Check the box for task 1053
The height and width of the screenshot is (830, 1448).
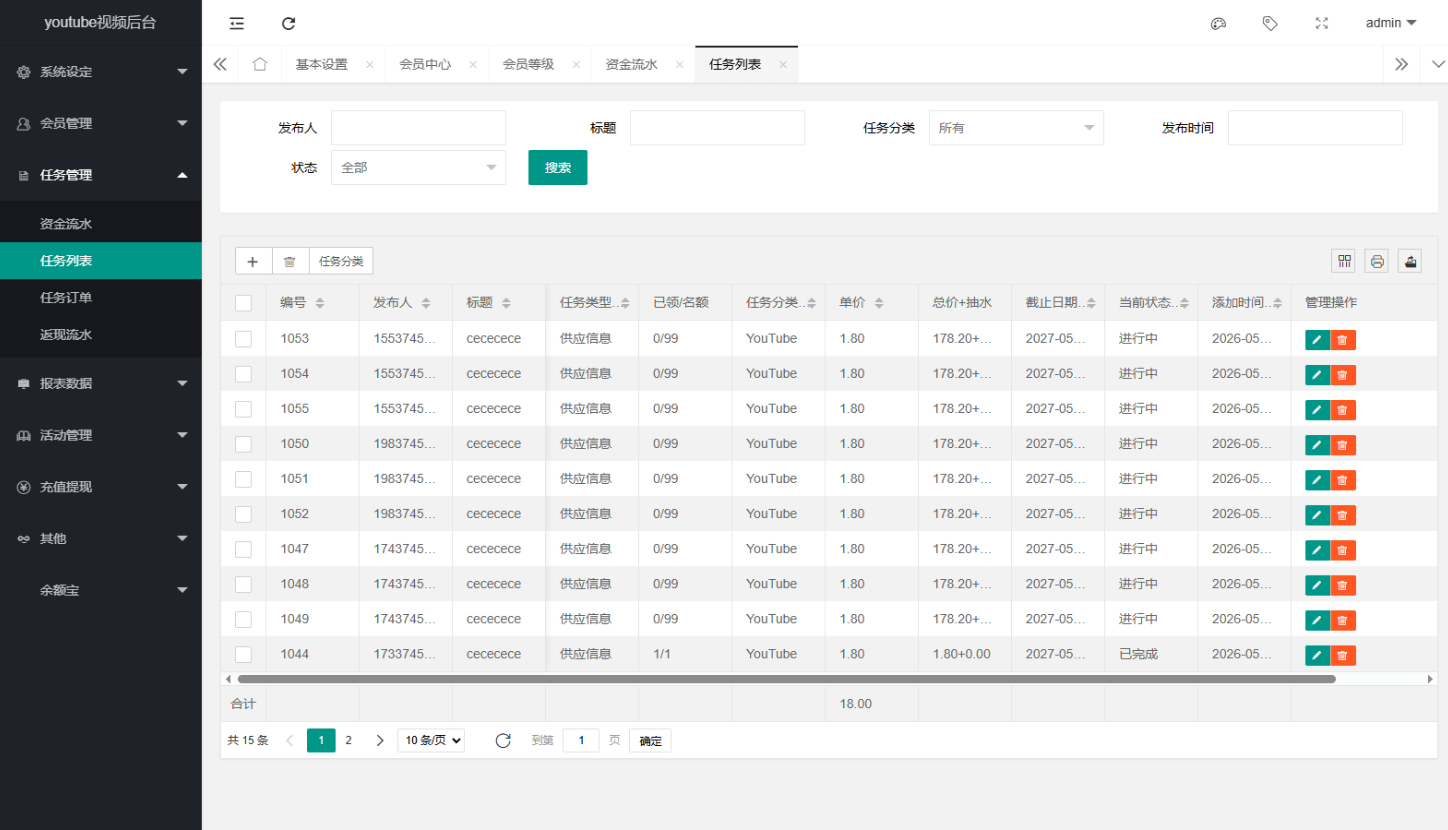click(243, 339)
